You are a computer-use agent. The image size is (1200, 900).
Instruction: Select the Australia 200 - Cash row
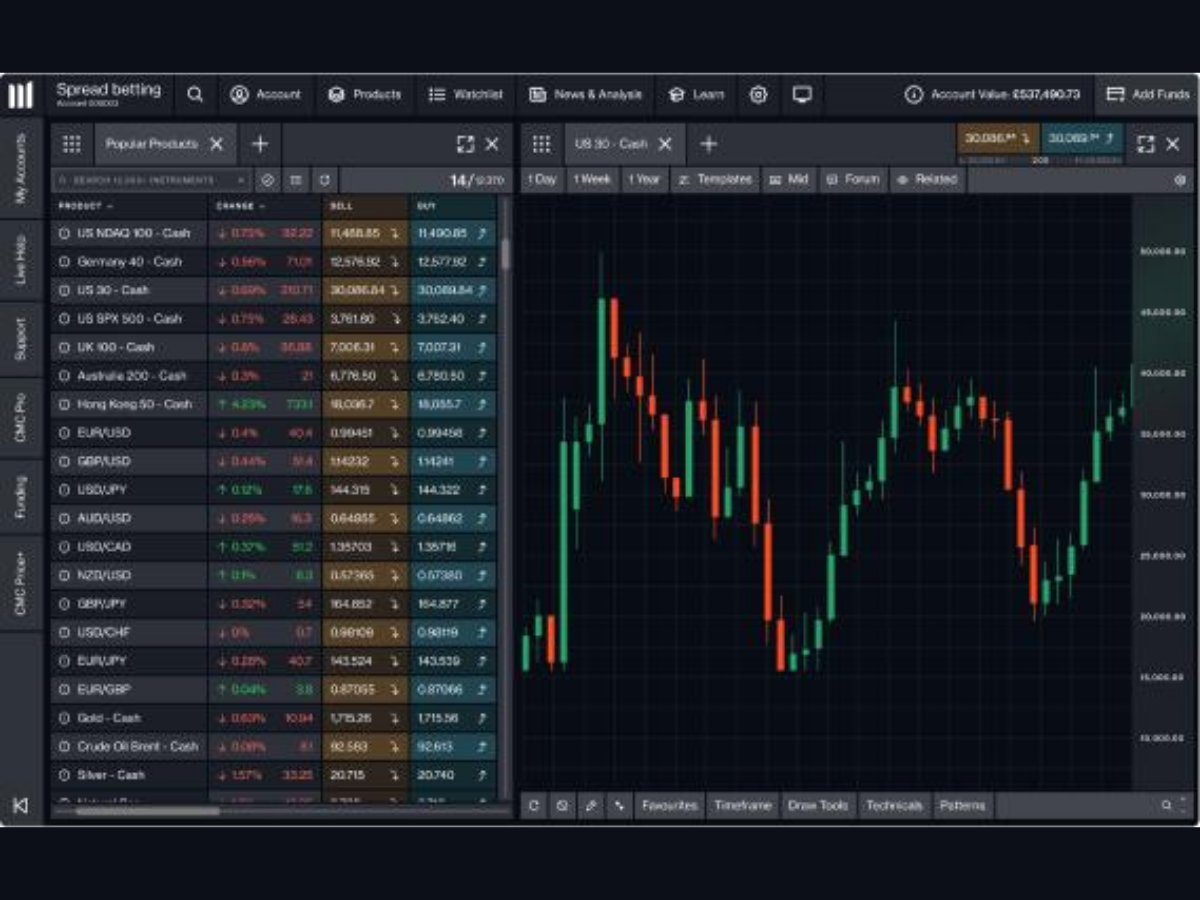coord(273,376)
